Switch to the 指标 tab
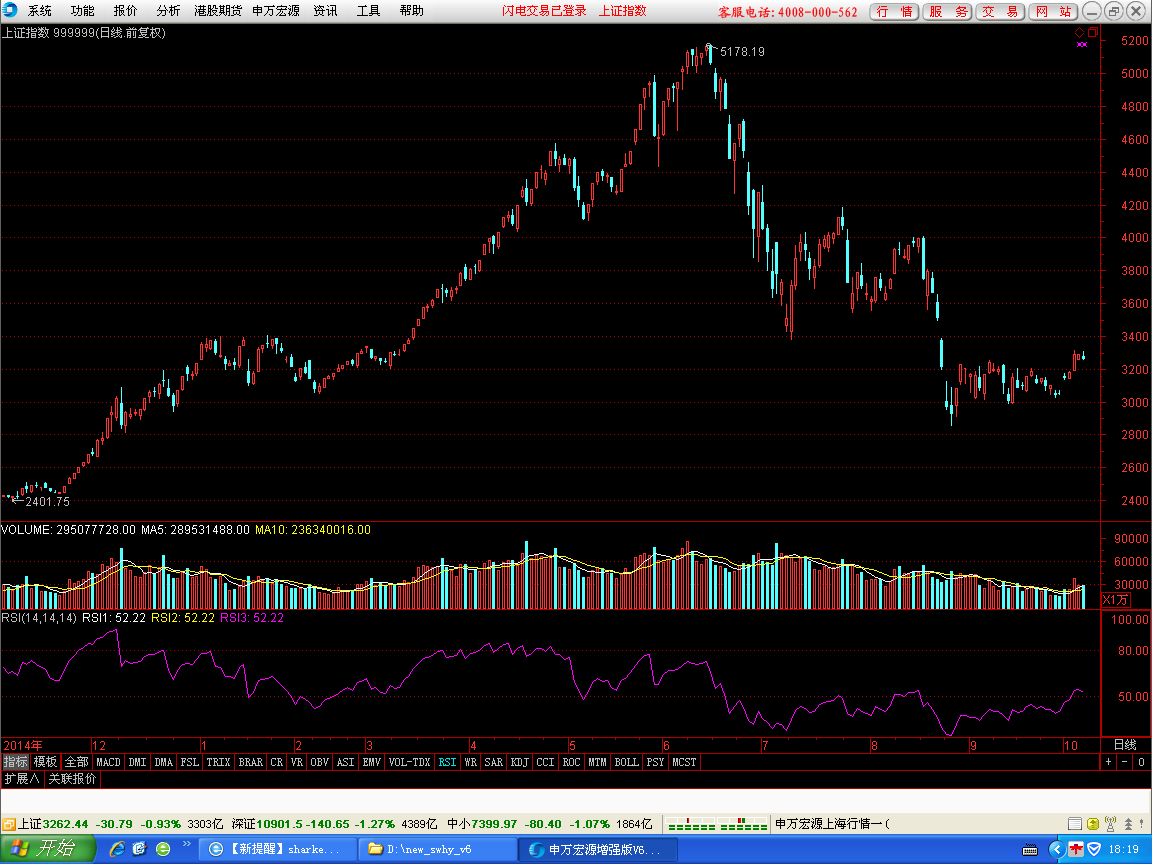Screen dimensions: 1152x864 [x=15, y=763]
